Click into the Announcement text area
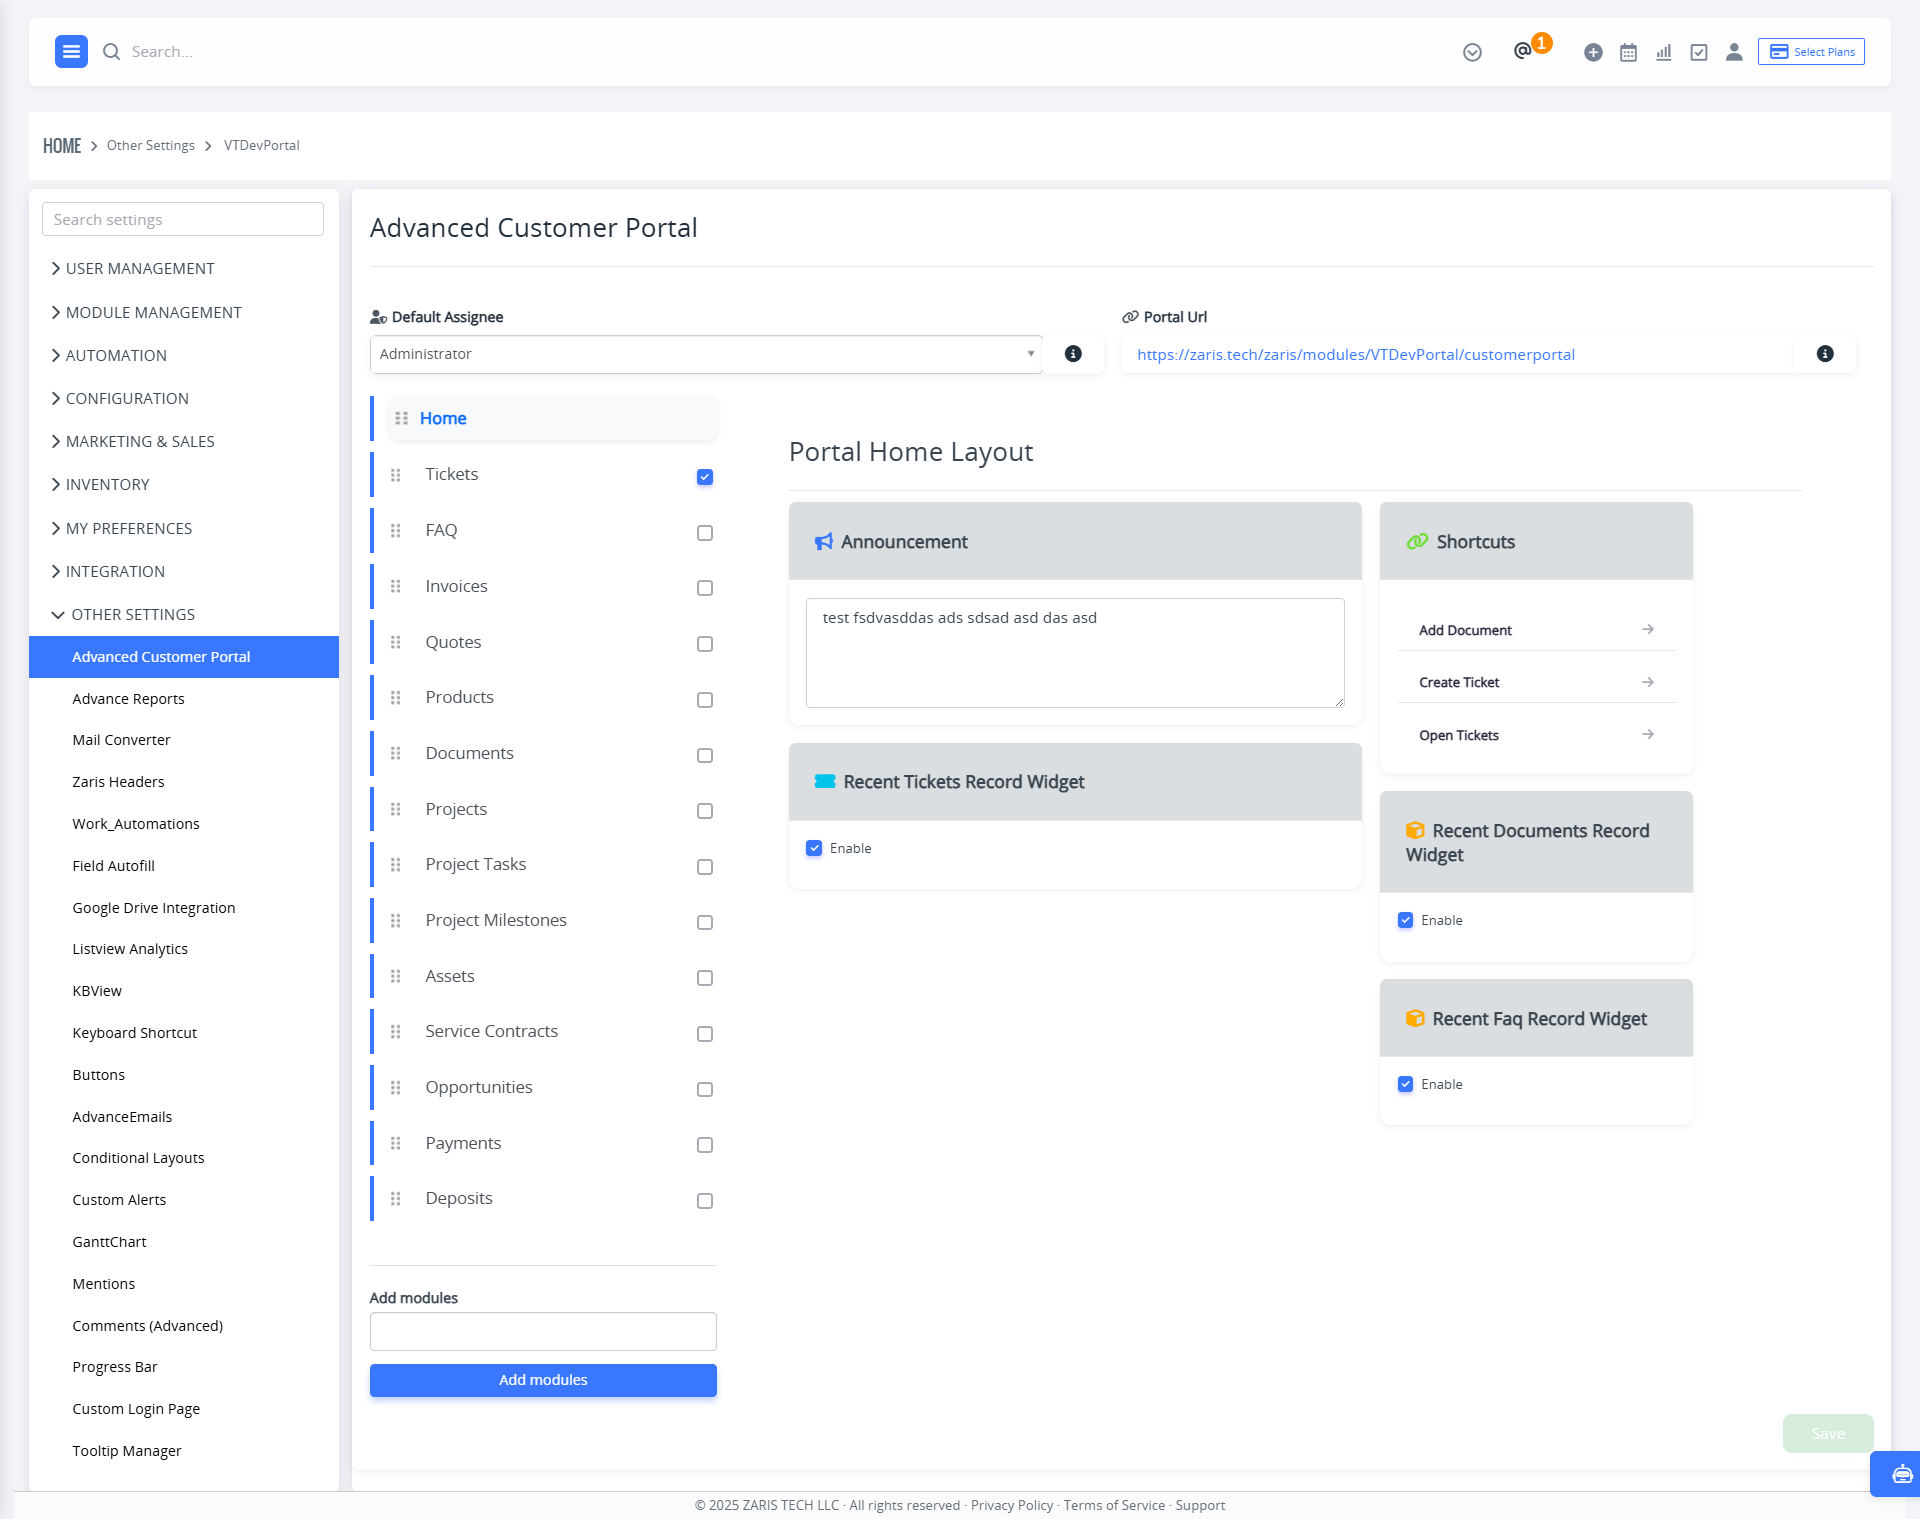This screenshot has height=1519, width=1920. pos(1075,653)
